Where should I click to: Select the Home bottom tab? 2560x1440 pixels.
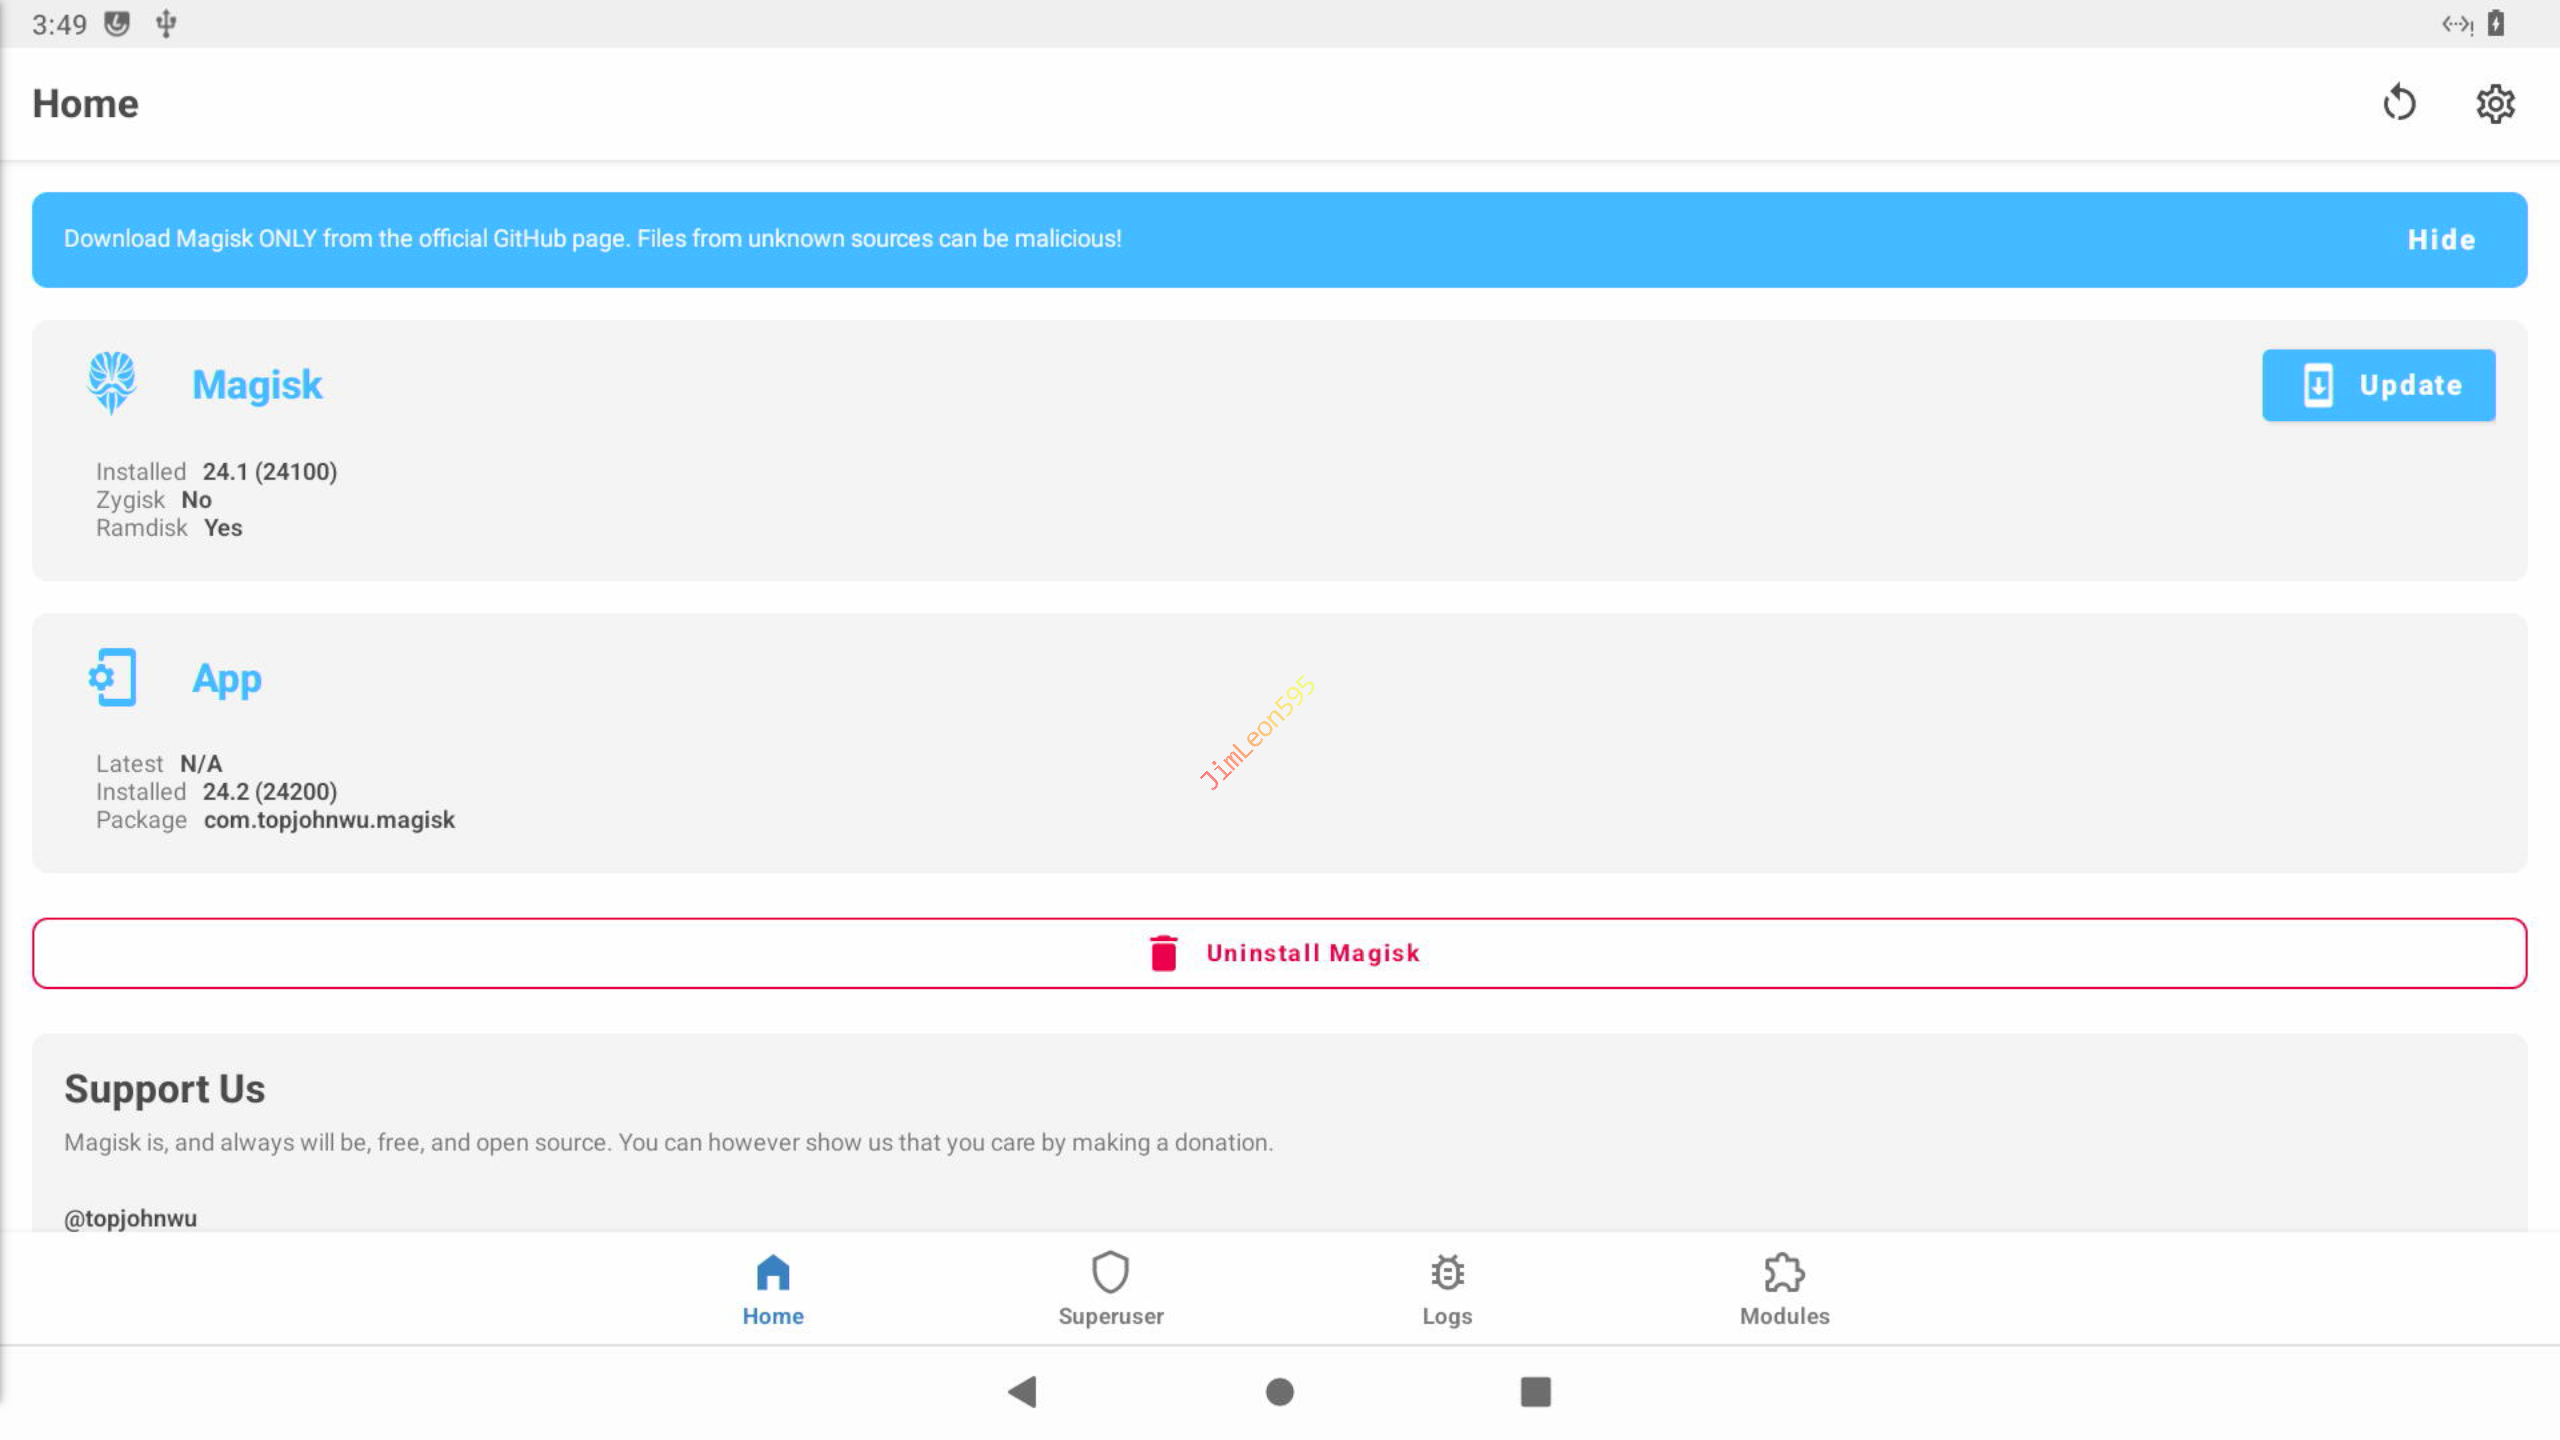pyautogui.click(x=772, y=1289)
